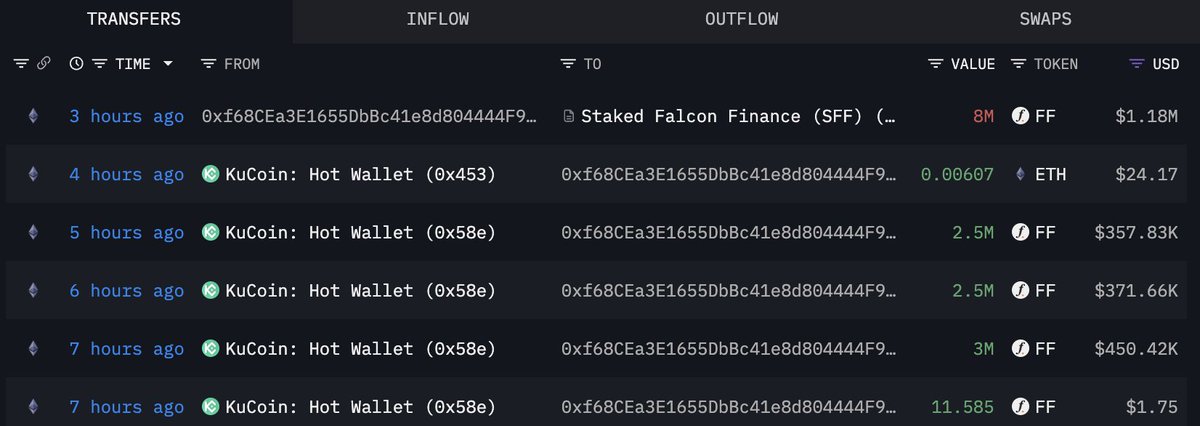
Task: Select the SWAPS tab
Action: pos(1047,20)
